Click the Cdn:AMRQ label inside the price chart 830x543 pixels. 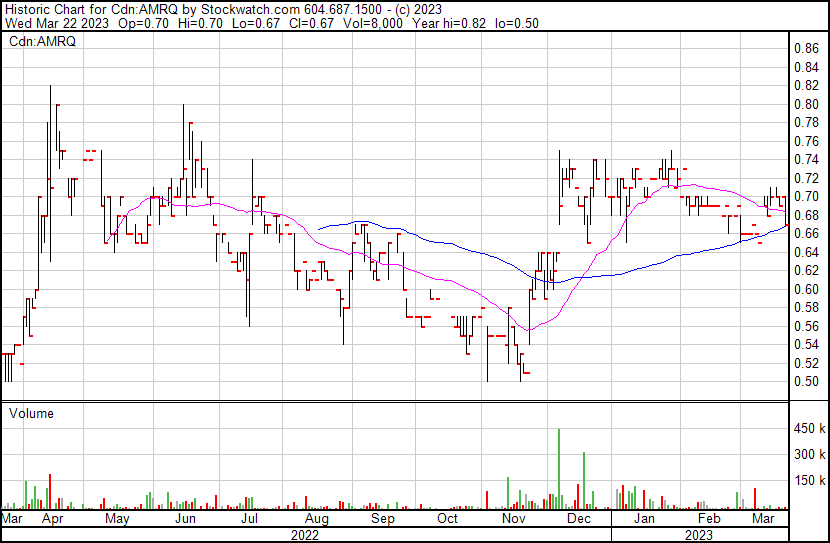(x=42, y=42)
